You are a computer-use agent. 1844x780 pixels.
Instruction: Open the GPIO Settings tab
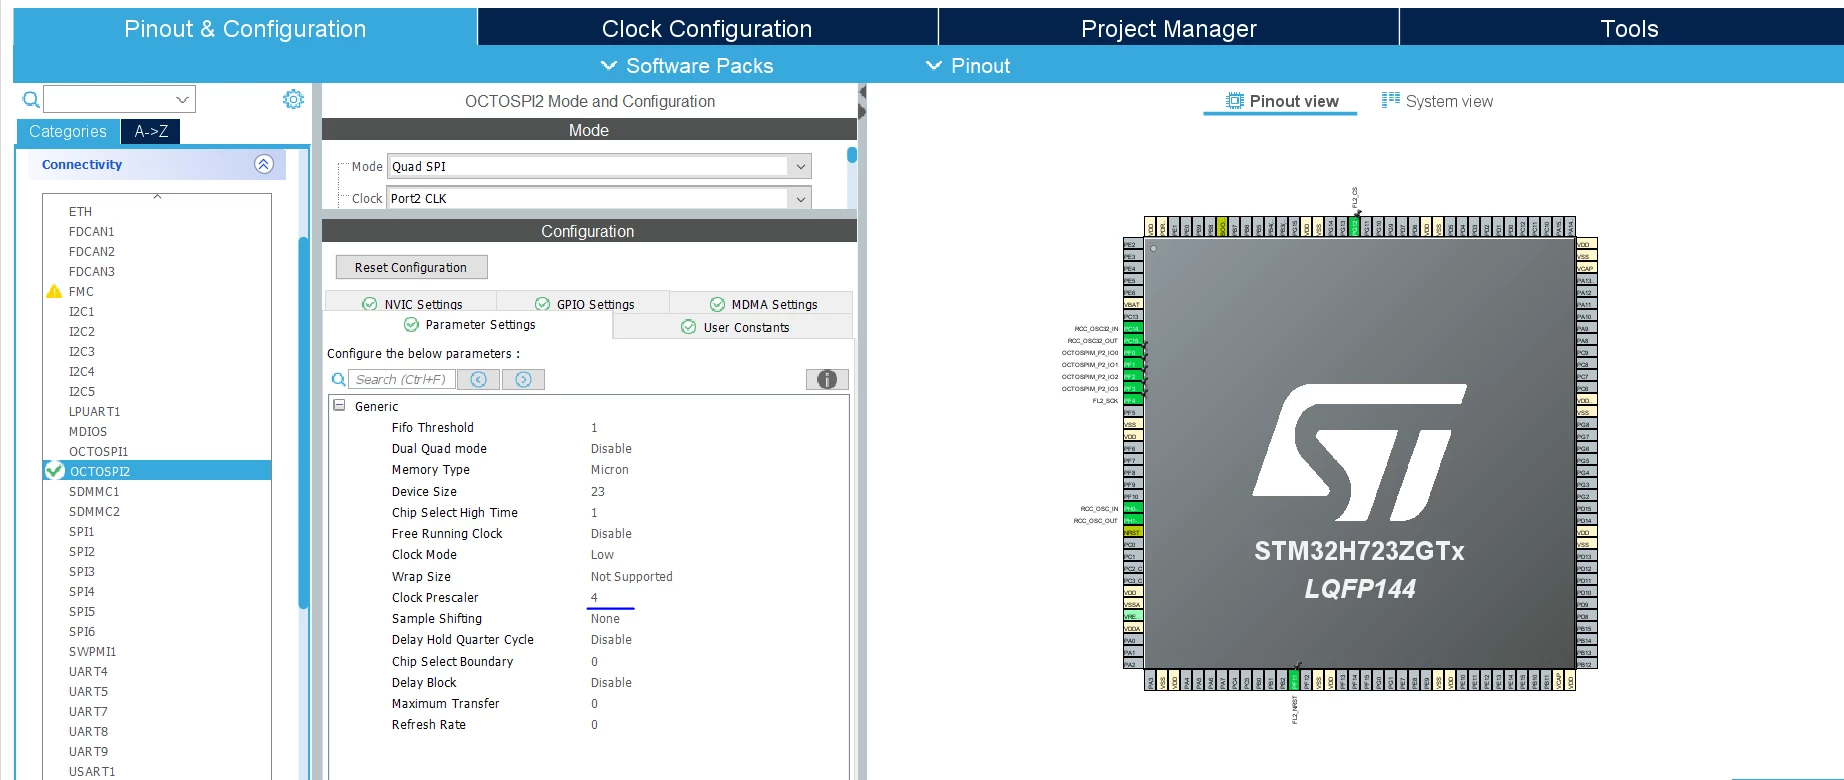(x=584, y=304)
